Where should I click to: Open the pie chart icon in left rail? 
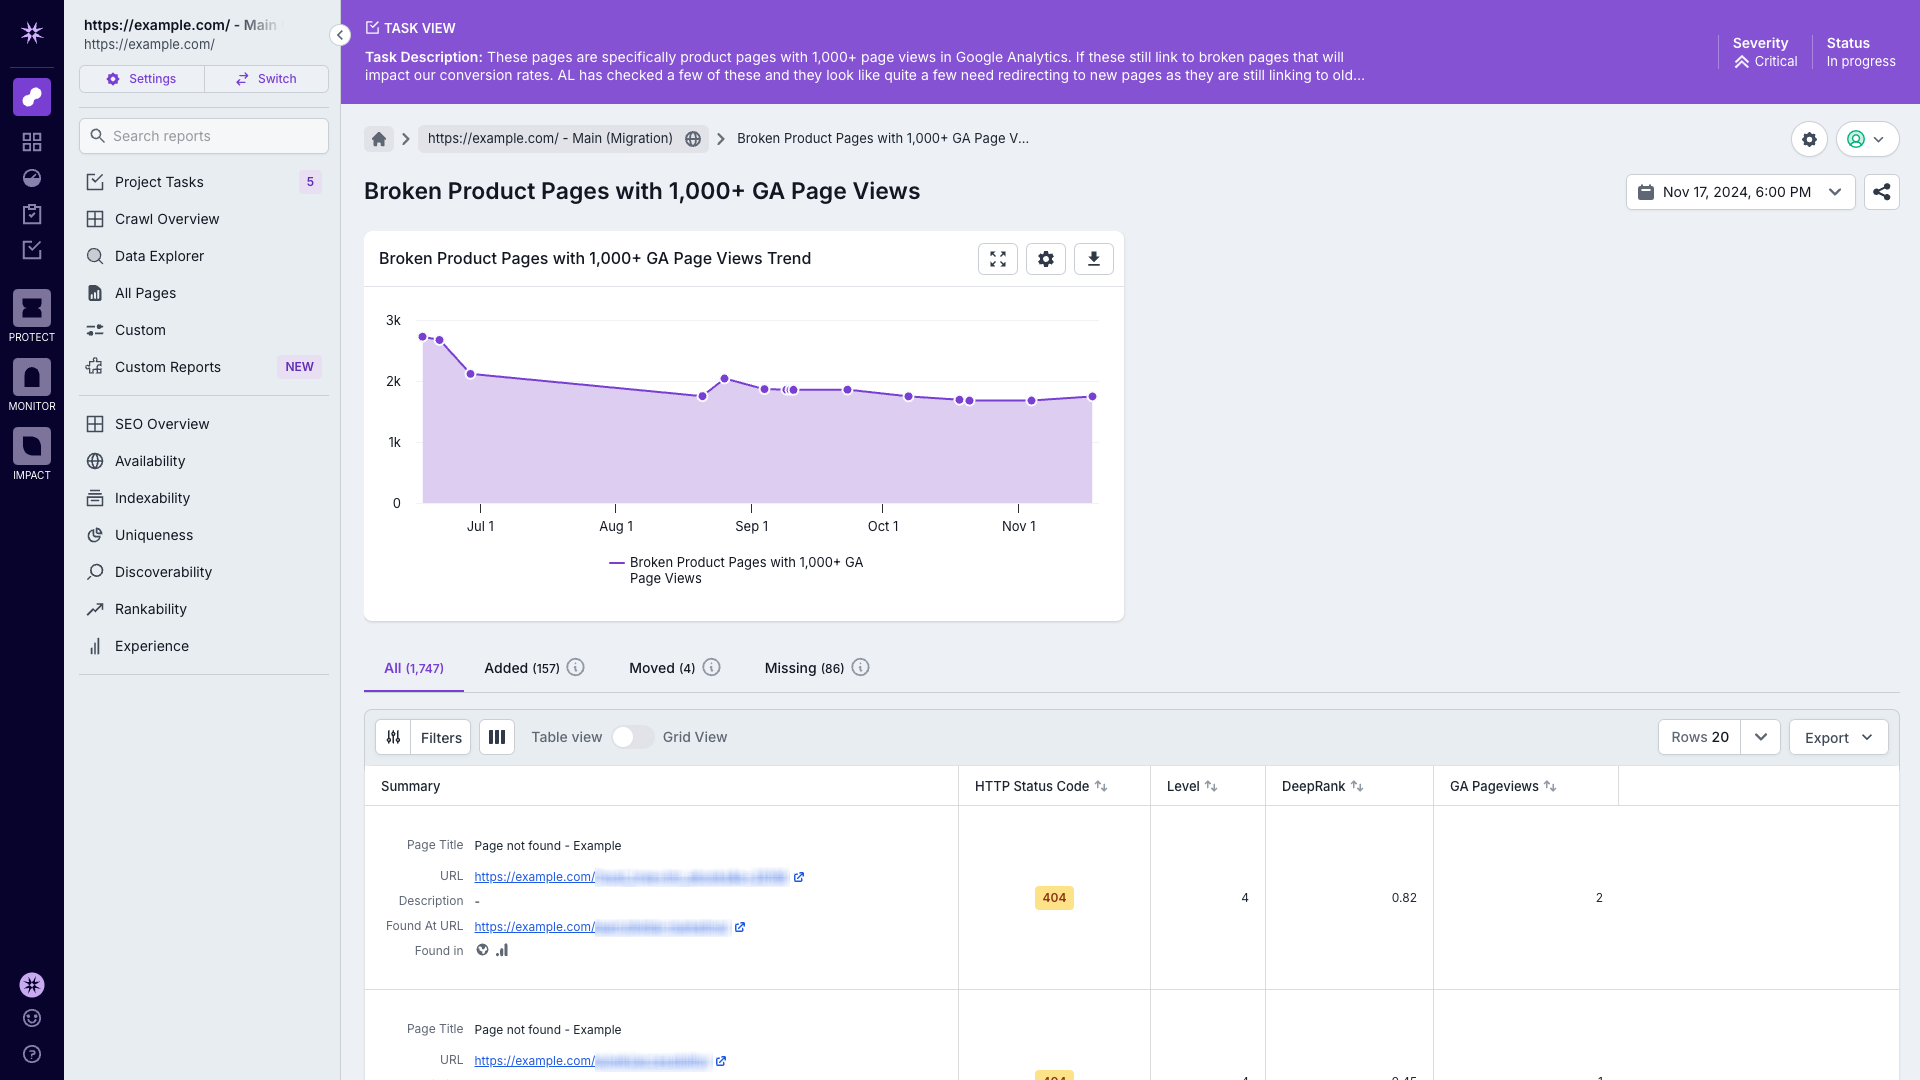[x=32, y=178]
